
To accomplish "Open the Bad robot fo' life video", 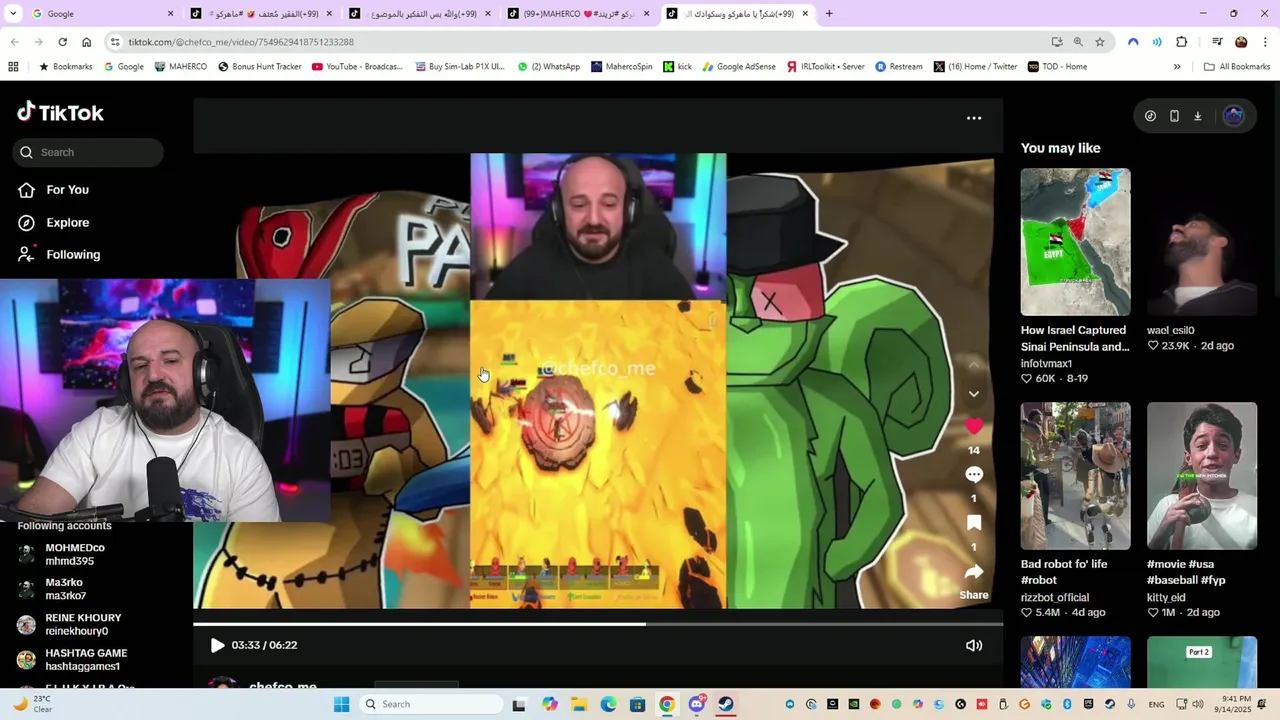I will 1075,476.
